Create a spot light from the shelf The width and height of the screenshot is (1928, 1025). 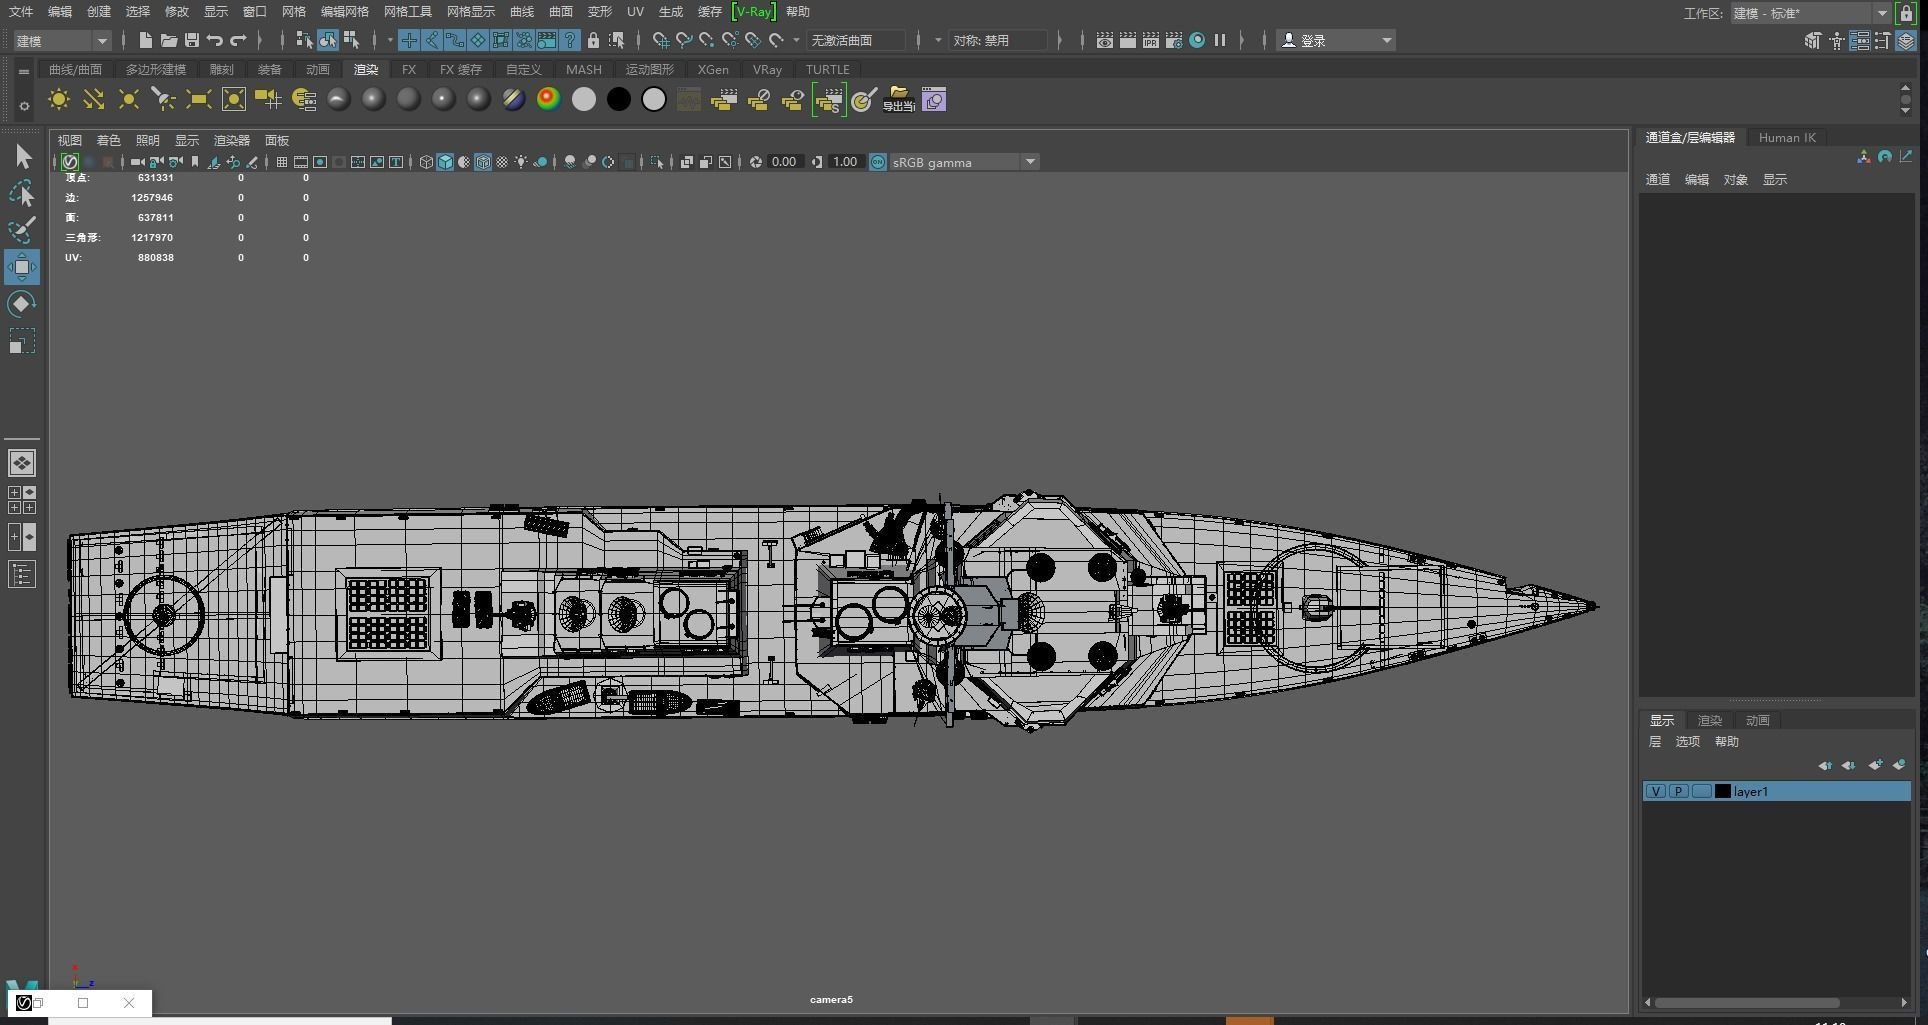point(163,99)
